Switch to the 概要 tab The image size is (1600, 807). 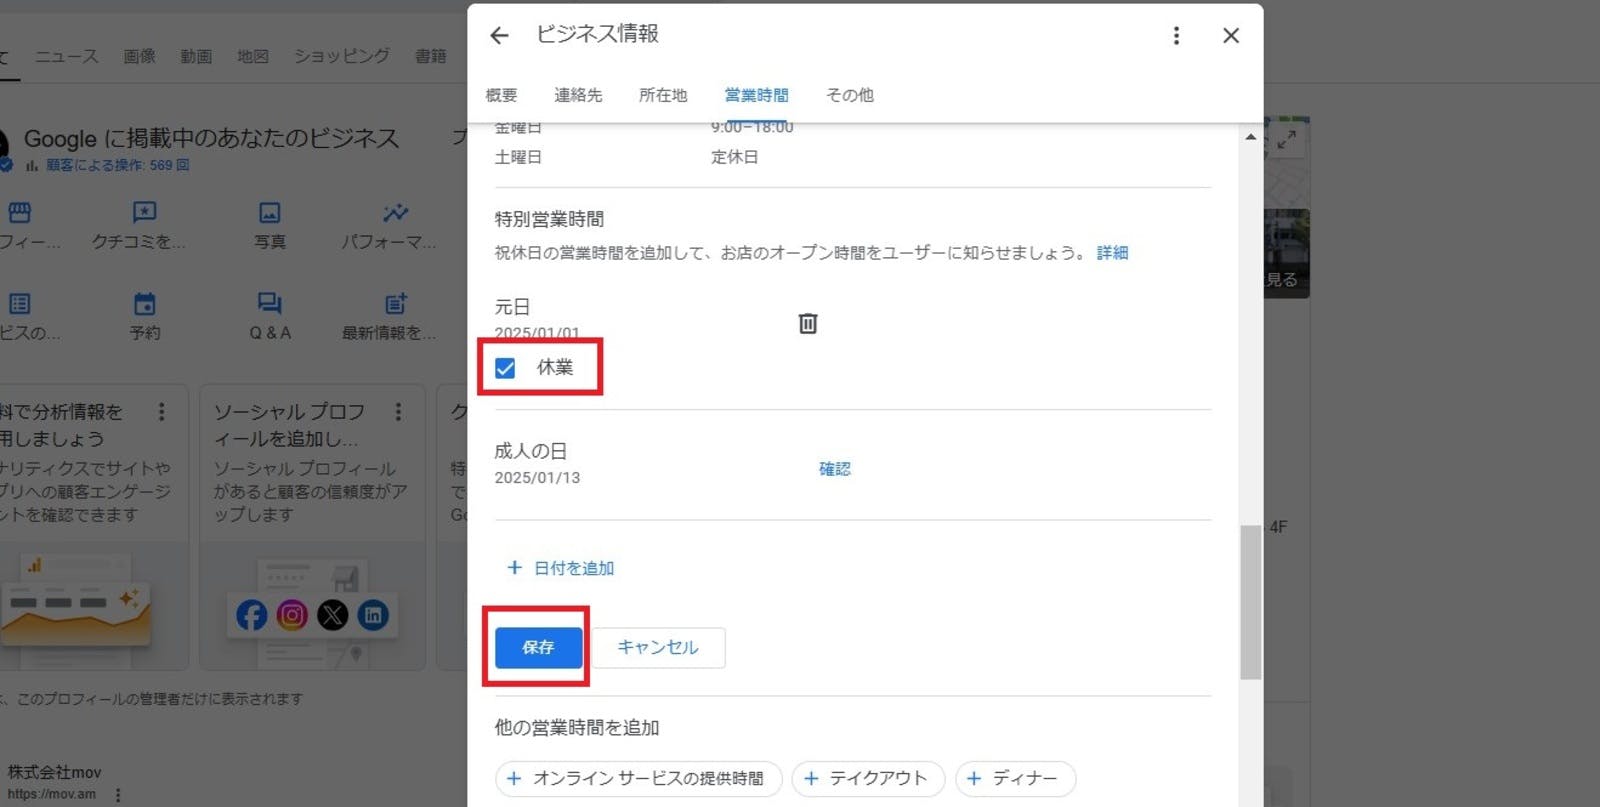click(x=501, y=95)
